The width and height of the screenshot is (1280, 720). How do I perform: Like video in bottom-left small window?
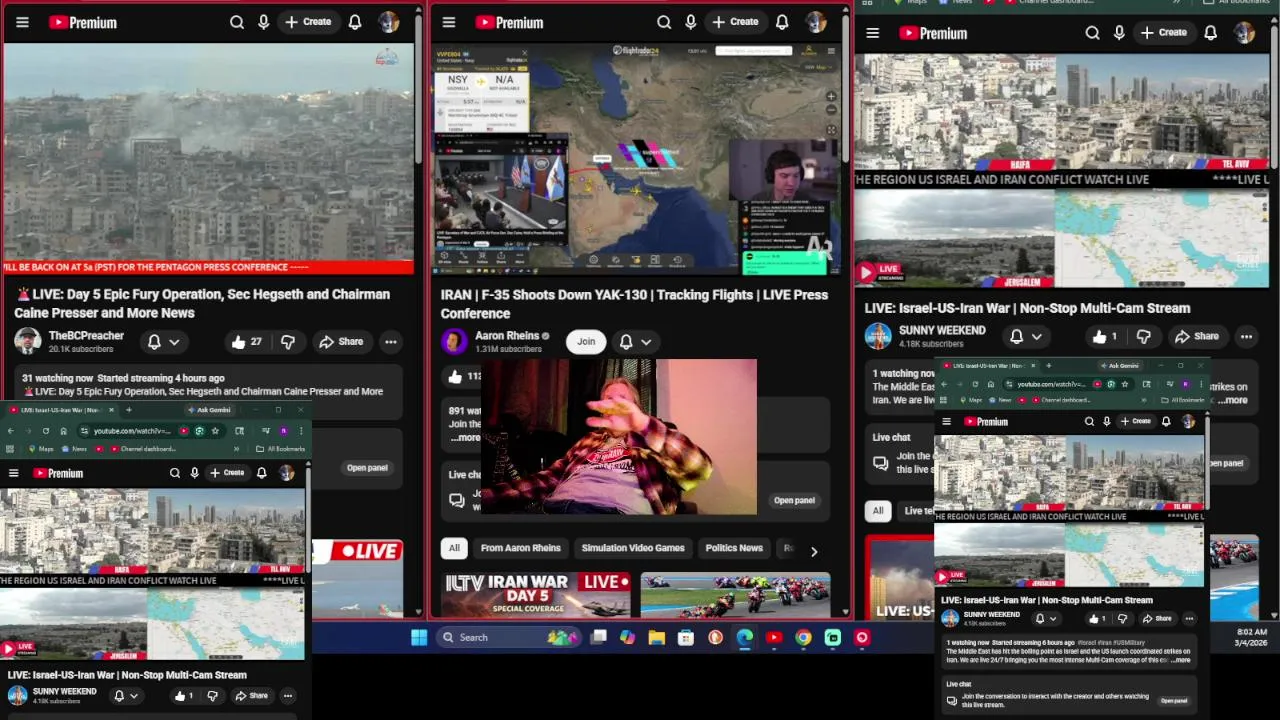(x=185, y=696)
